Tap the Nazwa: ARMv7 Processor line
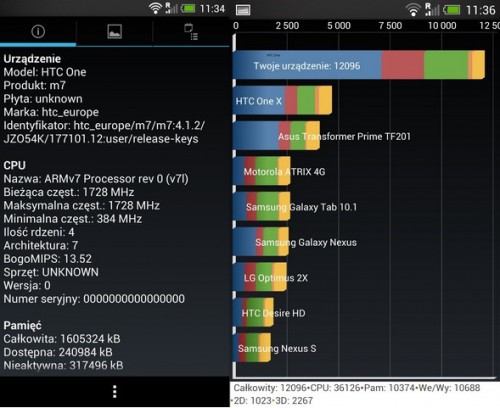500x408 pixels. point(96,179)
